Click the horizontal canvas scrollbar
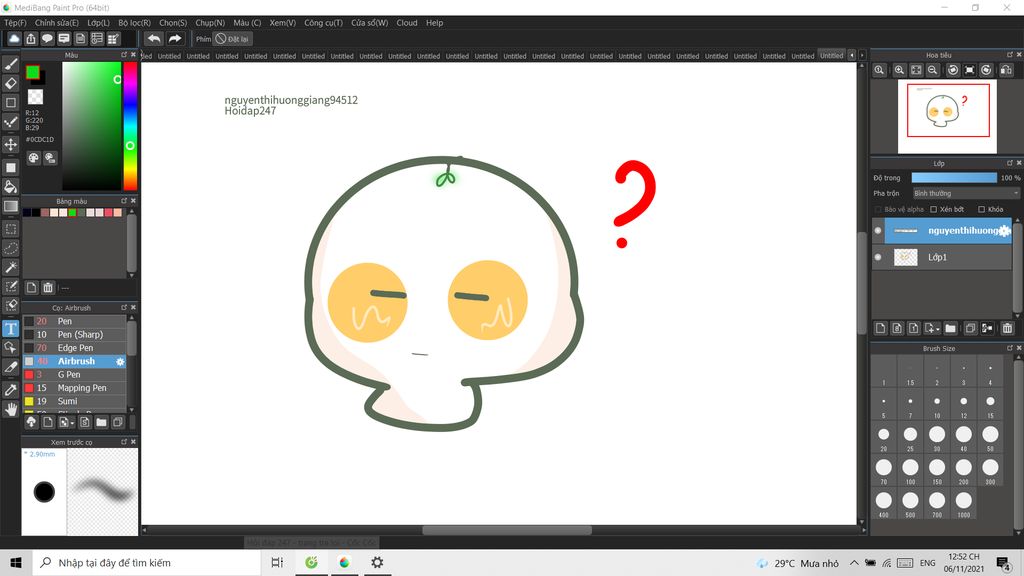Screen dimensions: 1024x576 [507, 530]
